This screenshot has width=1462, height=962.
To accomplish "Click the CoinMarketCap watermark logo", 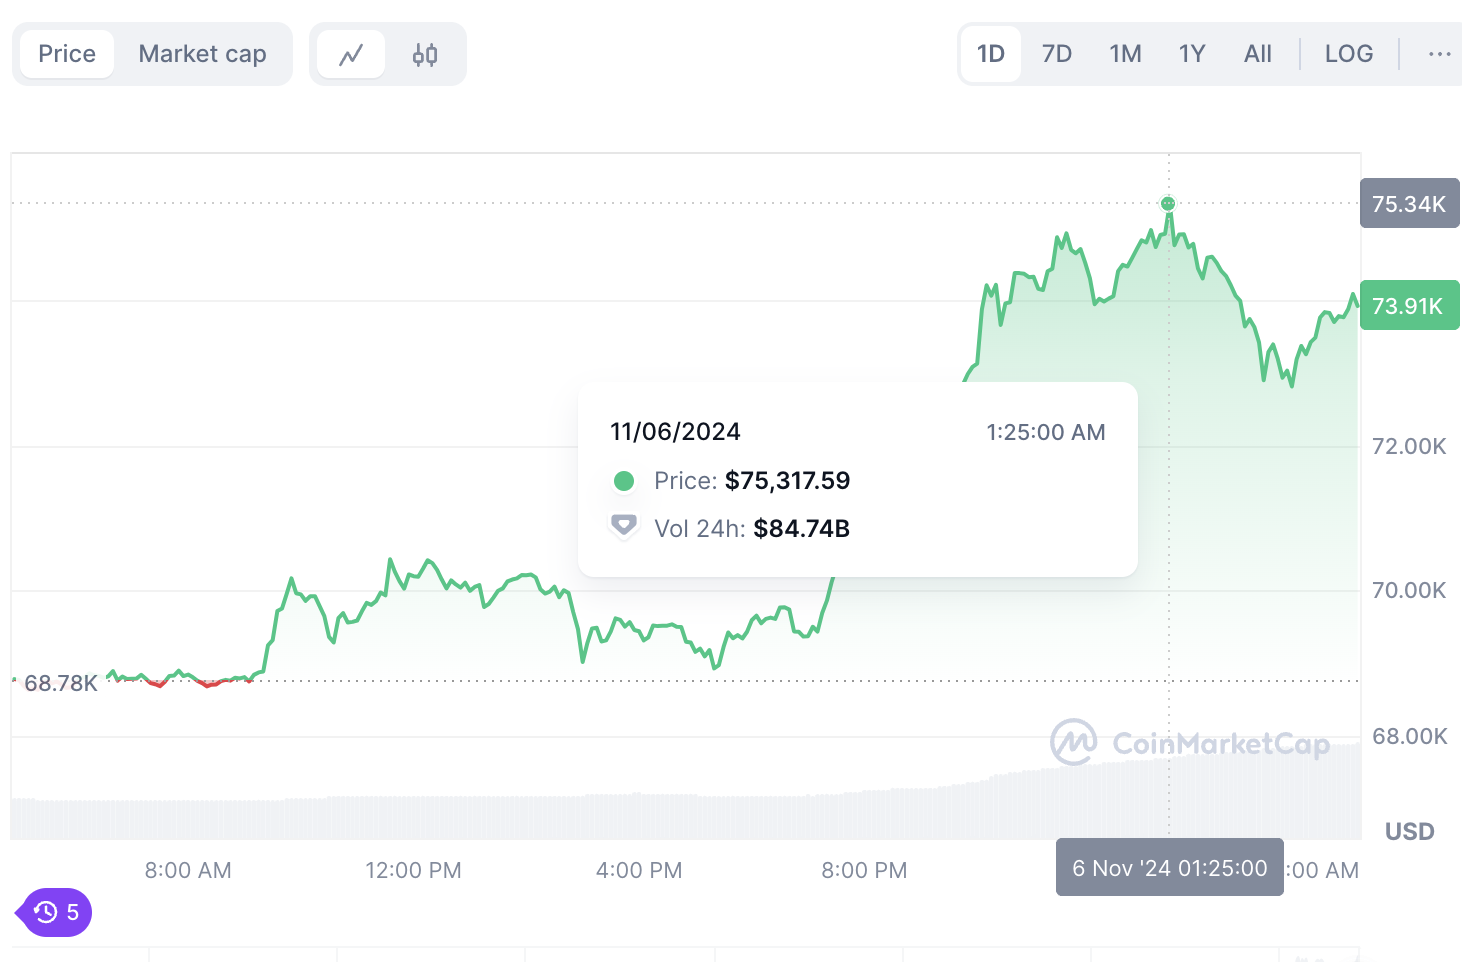I will (1073, 742).
